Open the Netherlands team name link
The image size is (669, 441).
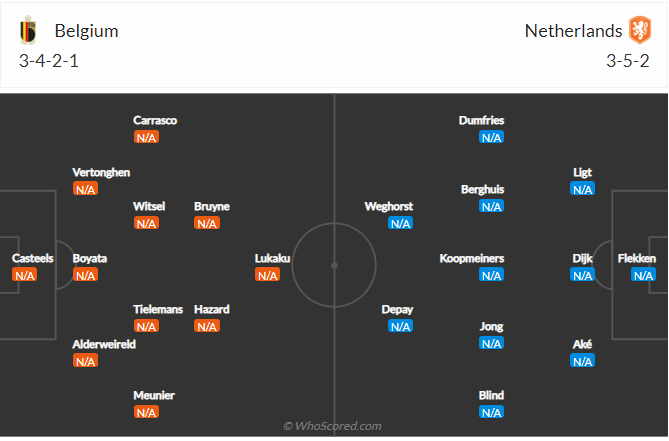(573, 31)
